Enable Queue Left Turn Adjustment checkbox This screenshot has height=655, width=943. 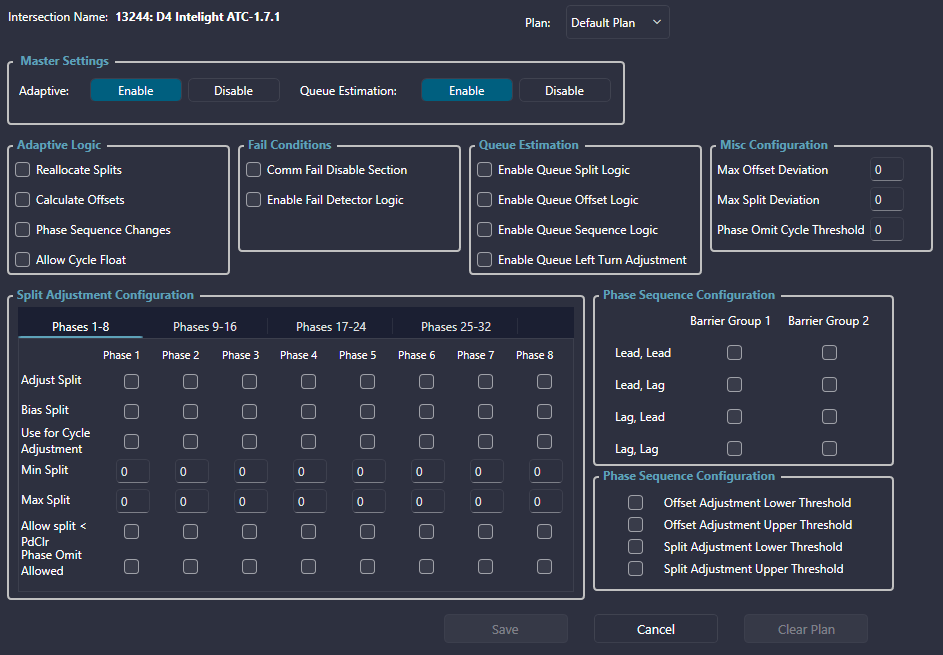tap(485, 260)
